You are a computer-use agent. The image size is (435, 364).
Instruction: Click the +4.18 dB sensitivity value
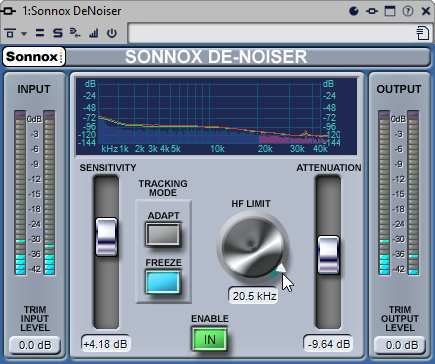tap(105, 344)
